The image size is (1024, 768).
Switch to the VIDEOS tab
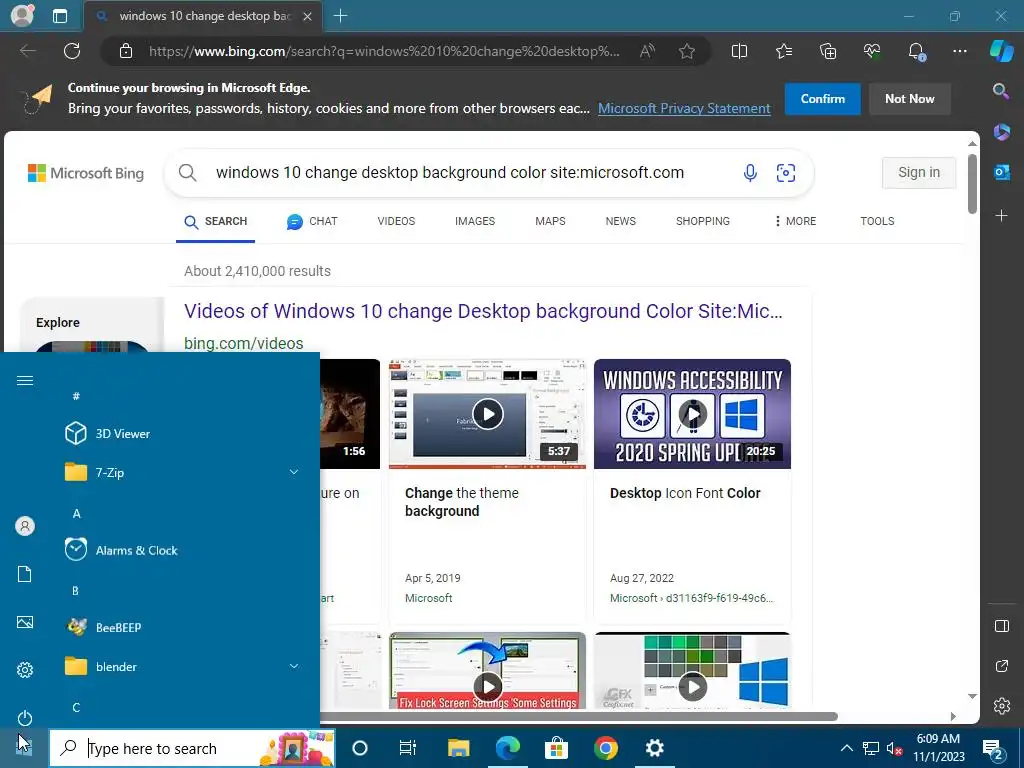(396, 221)
